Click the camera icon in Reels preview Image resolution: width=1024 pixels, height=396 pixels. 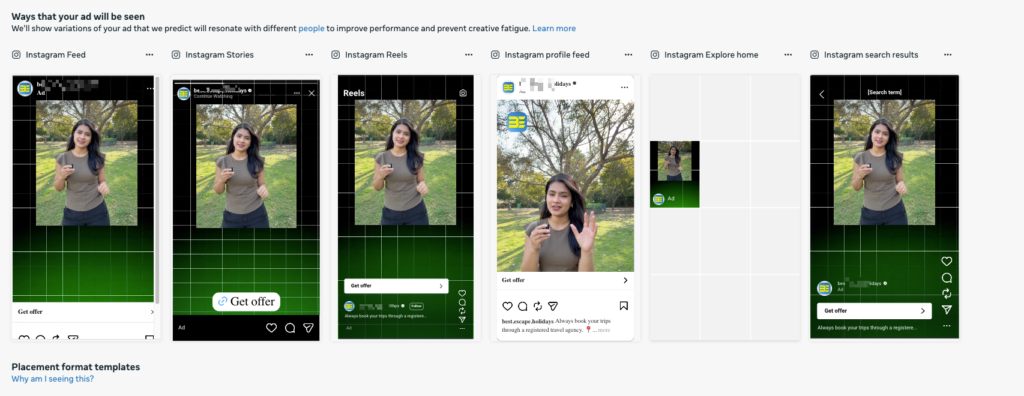(x=463, y=93)
